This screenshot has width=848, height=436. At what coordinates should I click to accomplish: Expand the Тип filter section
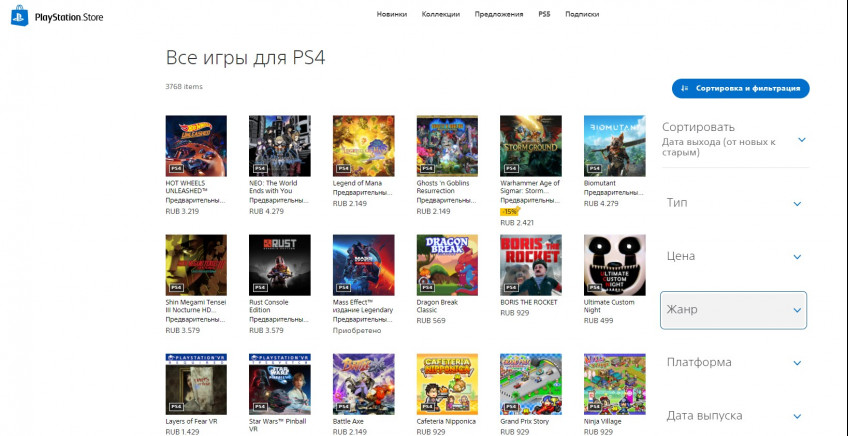[734, 203]
